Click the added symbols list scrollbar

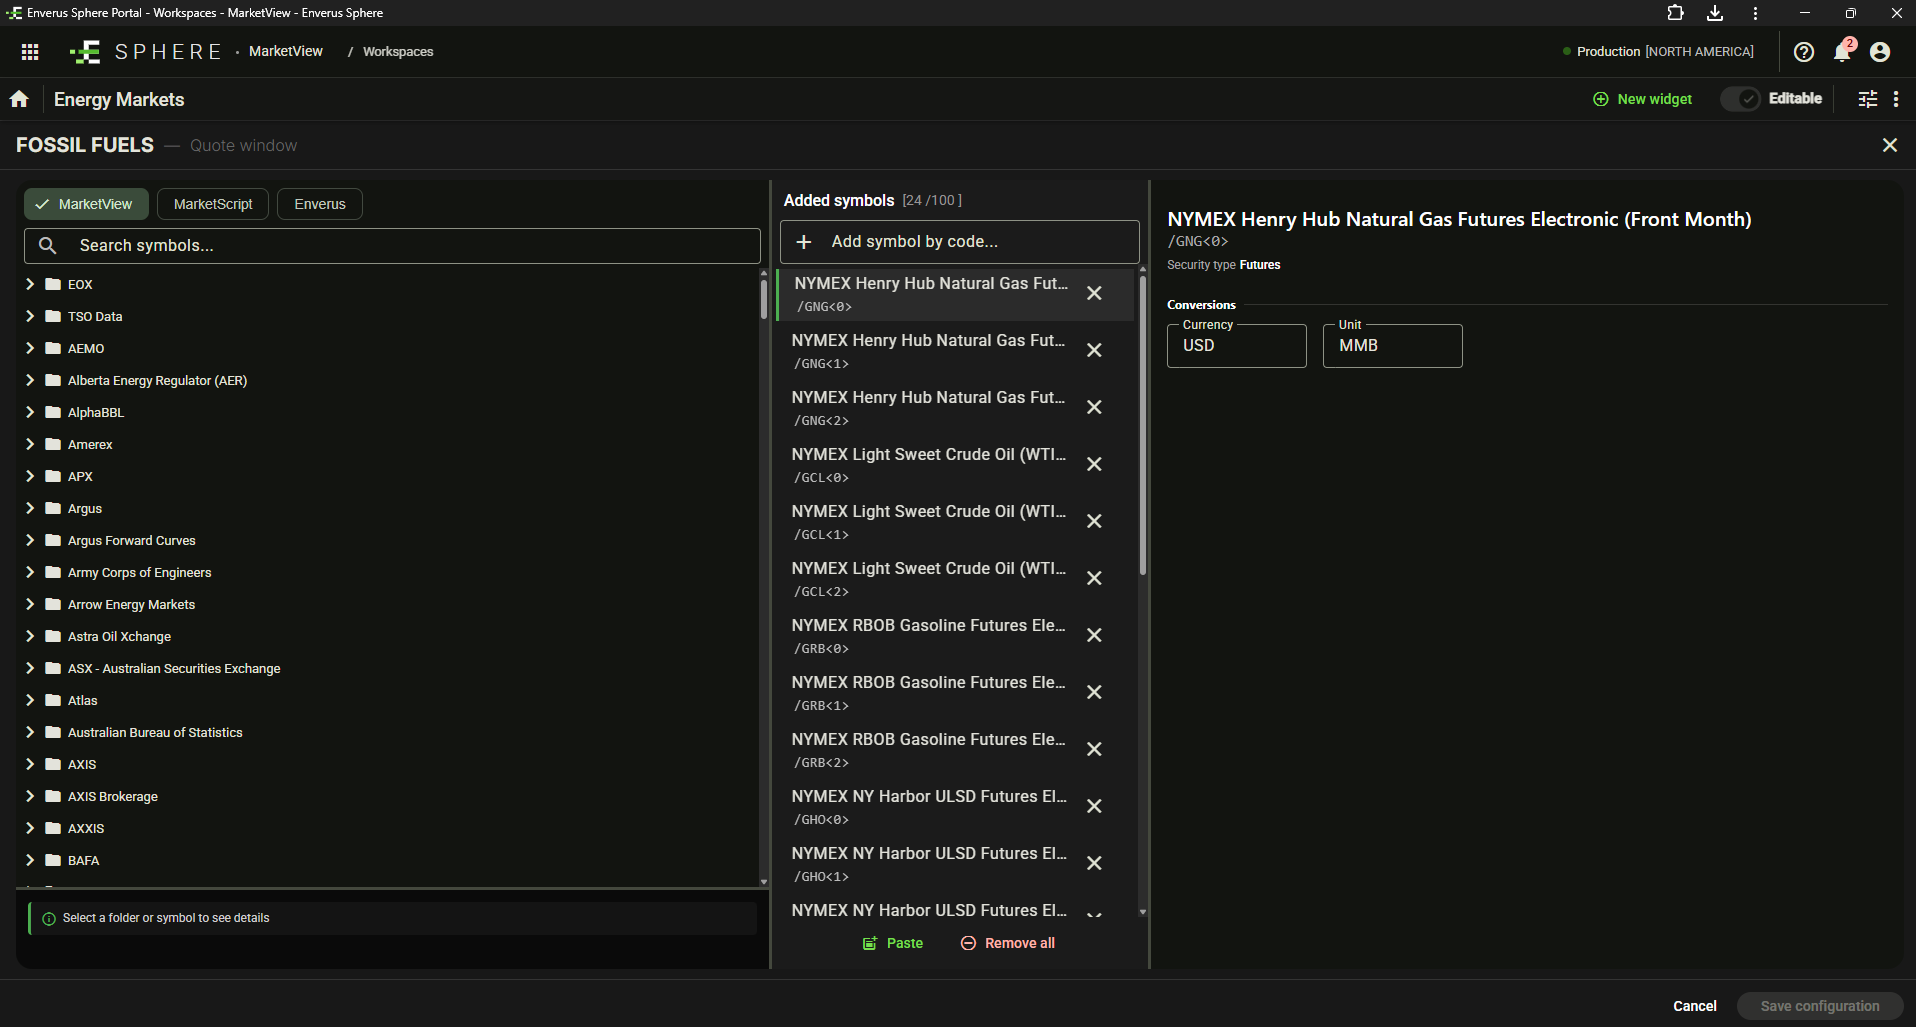1143,425
